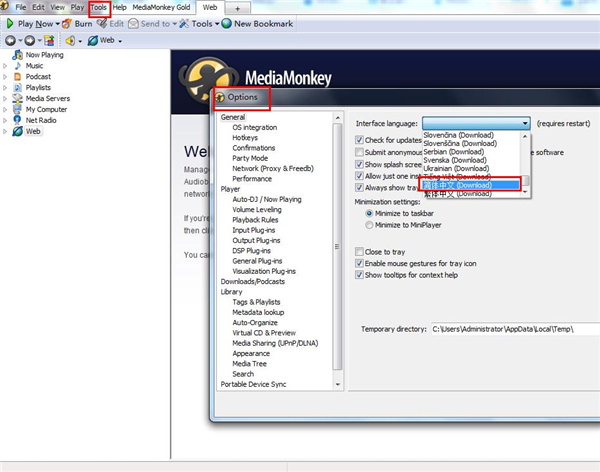Click the Send to device icon
The height and width of the screenshot is (472, 600).
pyautogui.click(x=133, y=24)
